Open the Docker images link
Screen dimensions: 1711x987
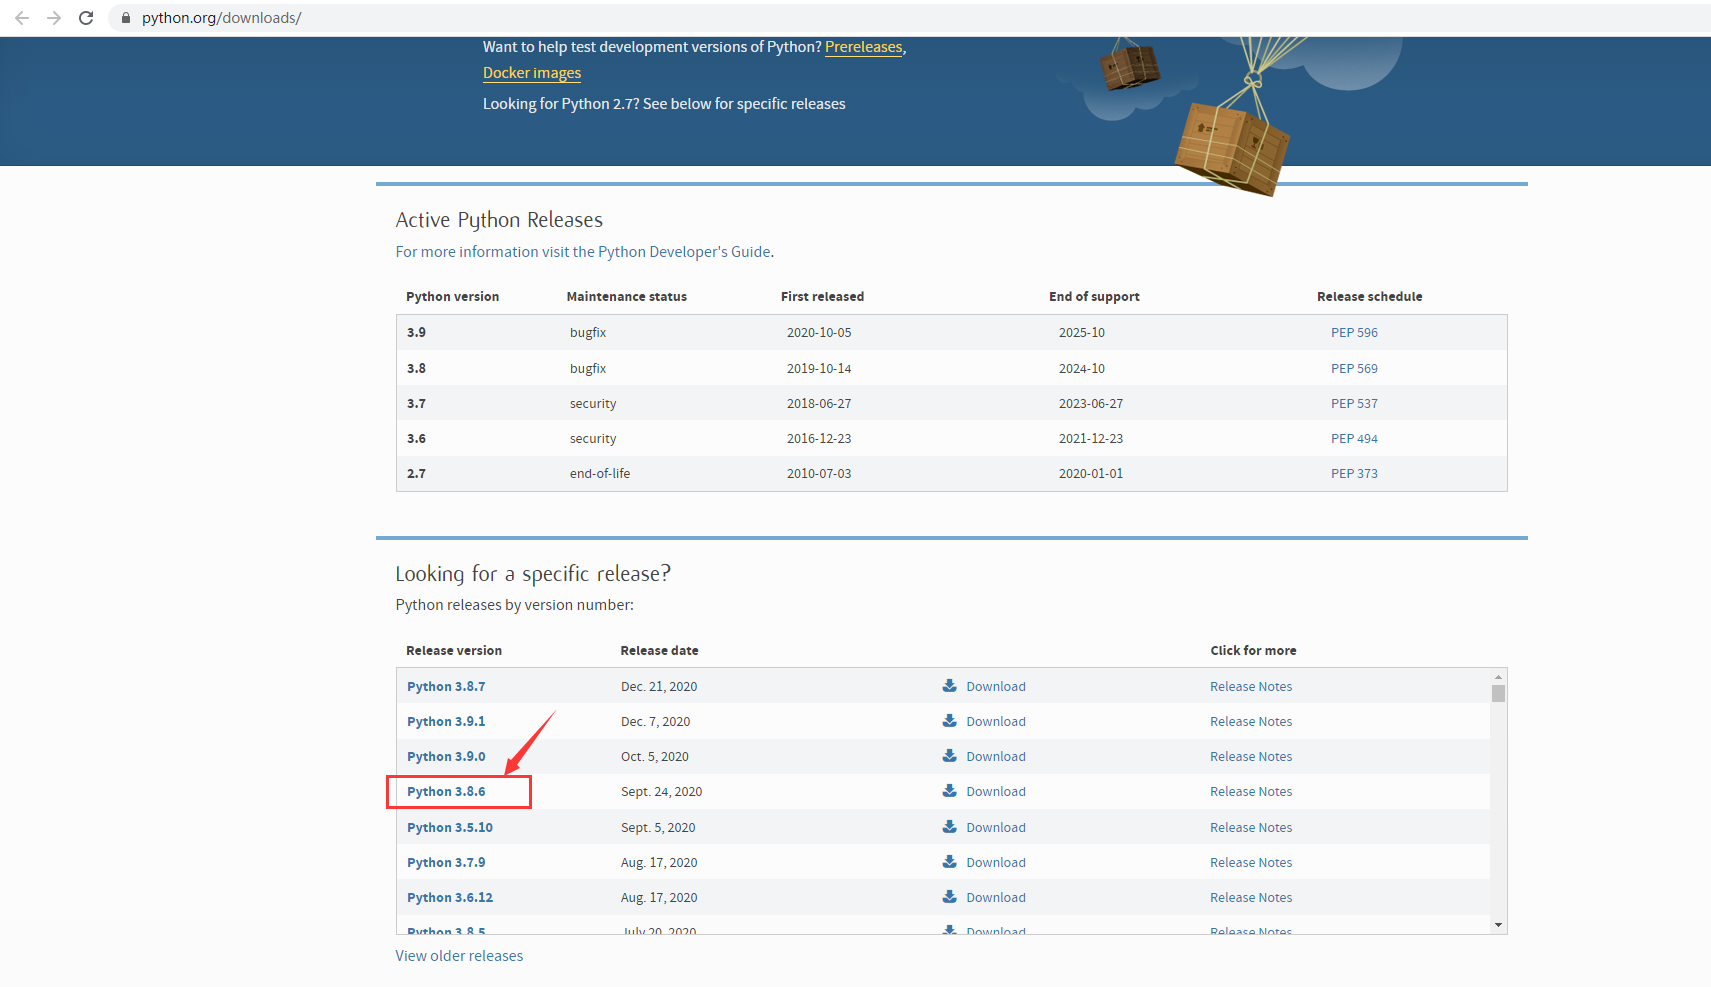532,73
